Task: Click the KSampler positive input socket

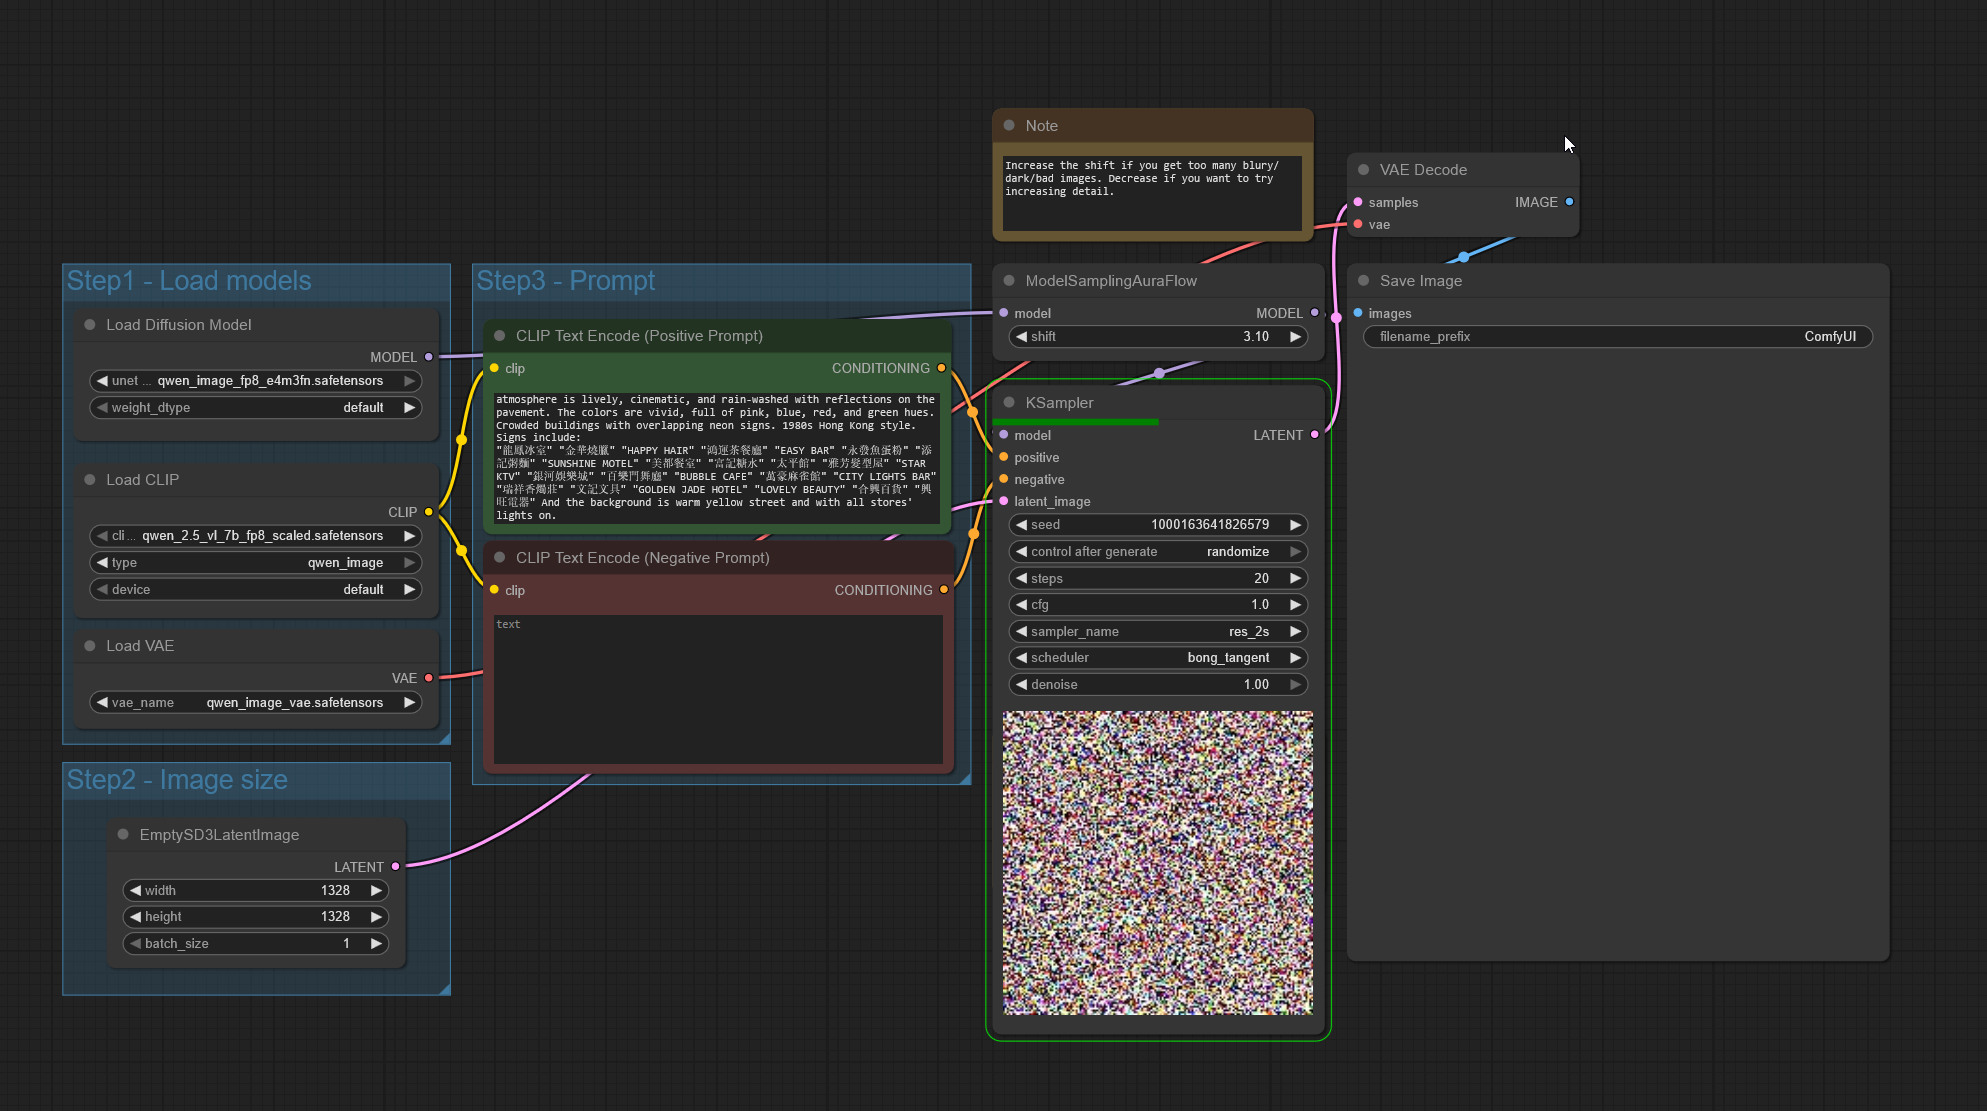Action: click(x=1004, y=457)
